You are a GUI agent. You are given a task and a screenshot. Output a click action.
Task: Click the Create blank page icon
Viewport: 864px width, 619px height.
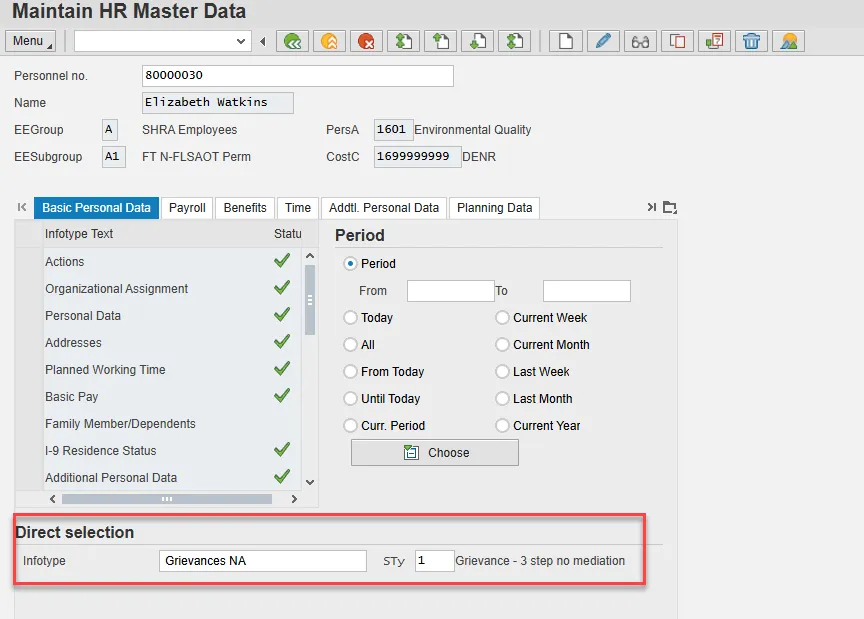pos(566,41)
